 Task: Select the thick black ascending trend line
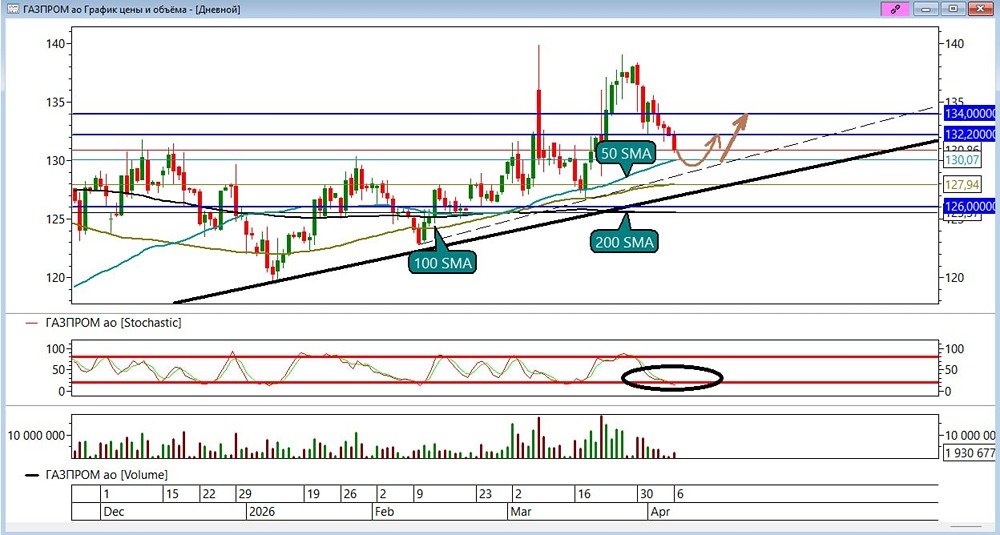(555, 223)
